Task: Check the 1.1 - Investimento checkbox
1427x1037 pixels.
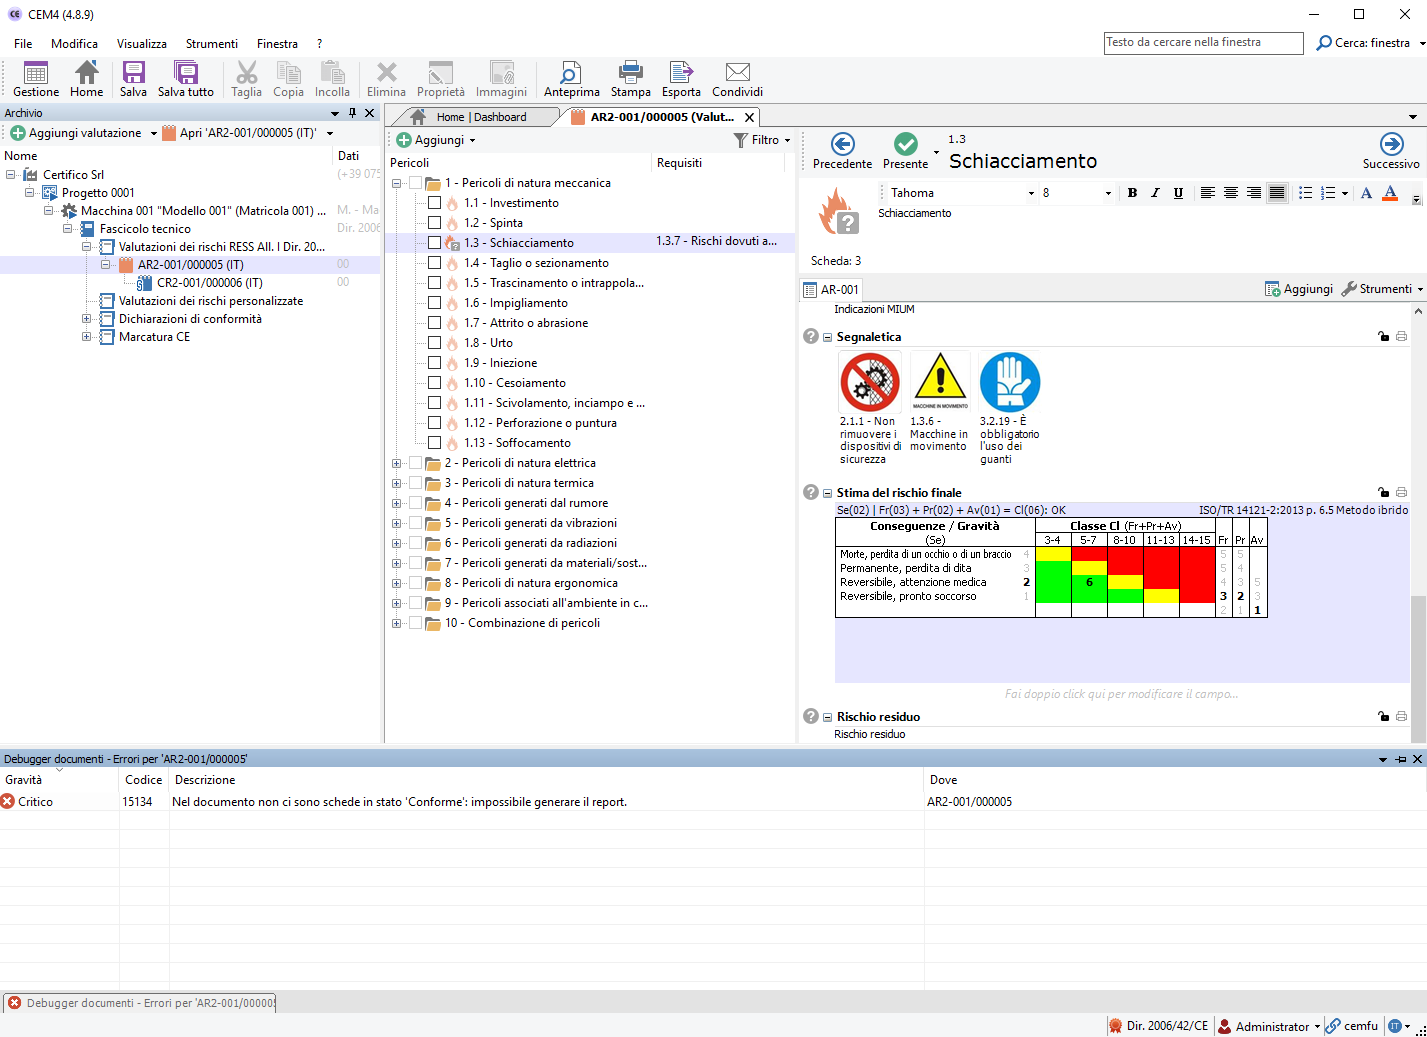Action: coord(434,203)
